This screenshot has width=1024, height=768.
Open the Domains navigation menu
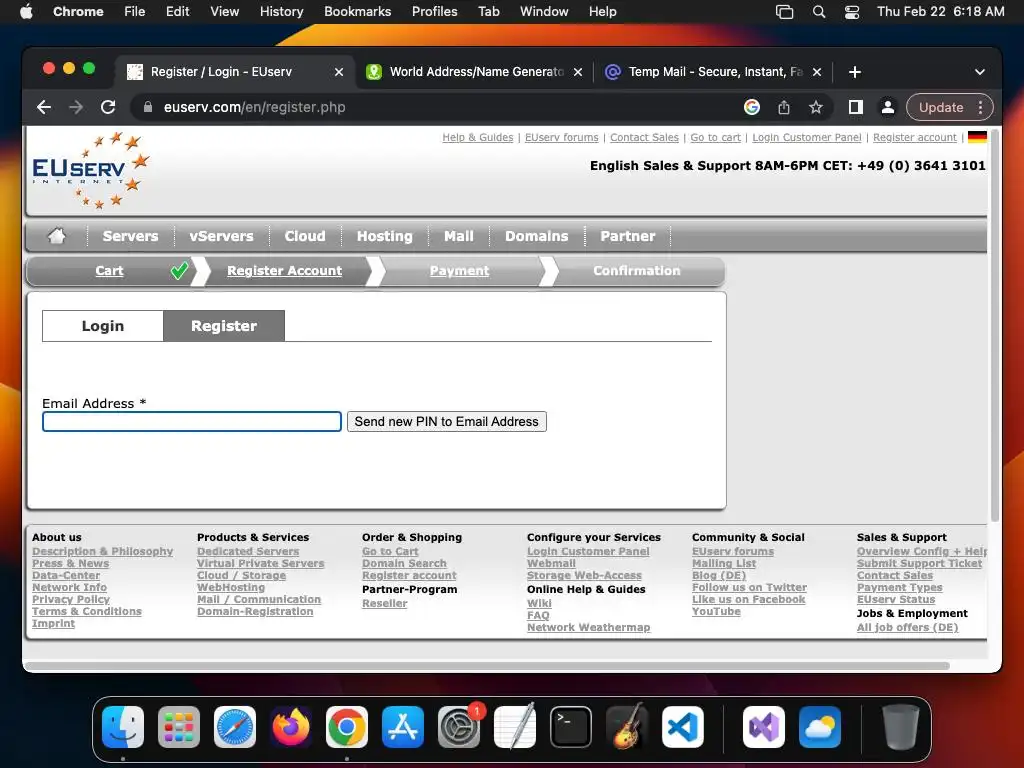(537, 236)
